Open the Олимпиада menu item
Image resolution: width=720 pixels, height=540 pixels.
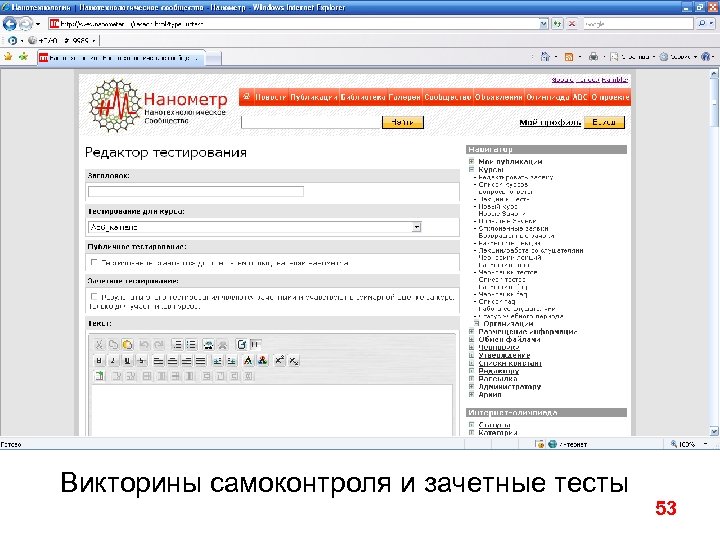pos(548,97)
